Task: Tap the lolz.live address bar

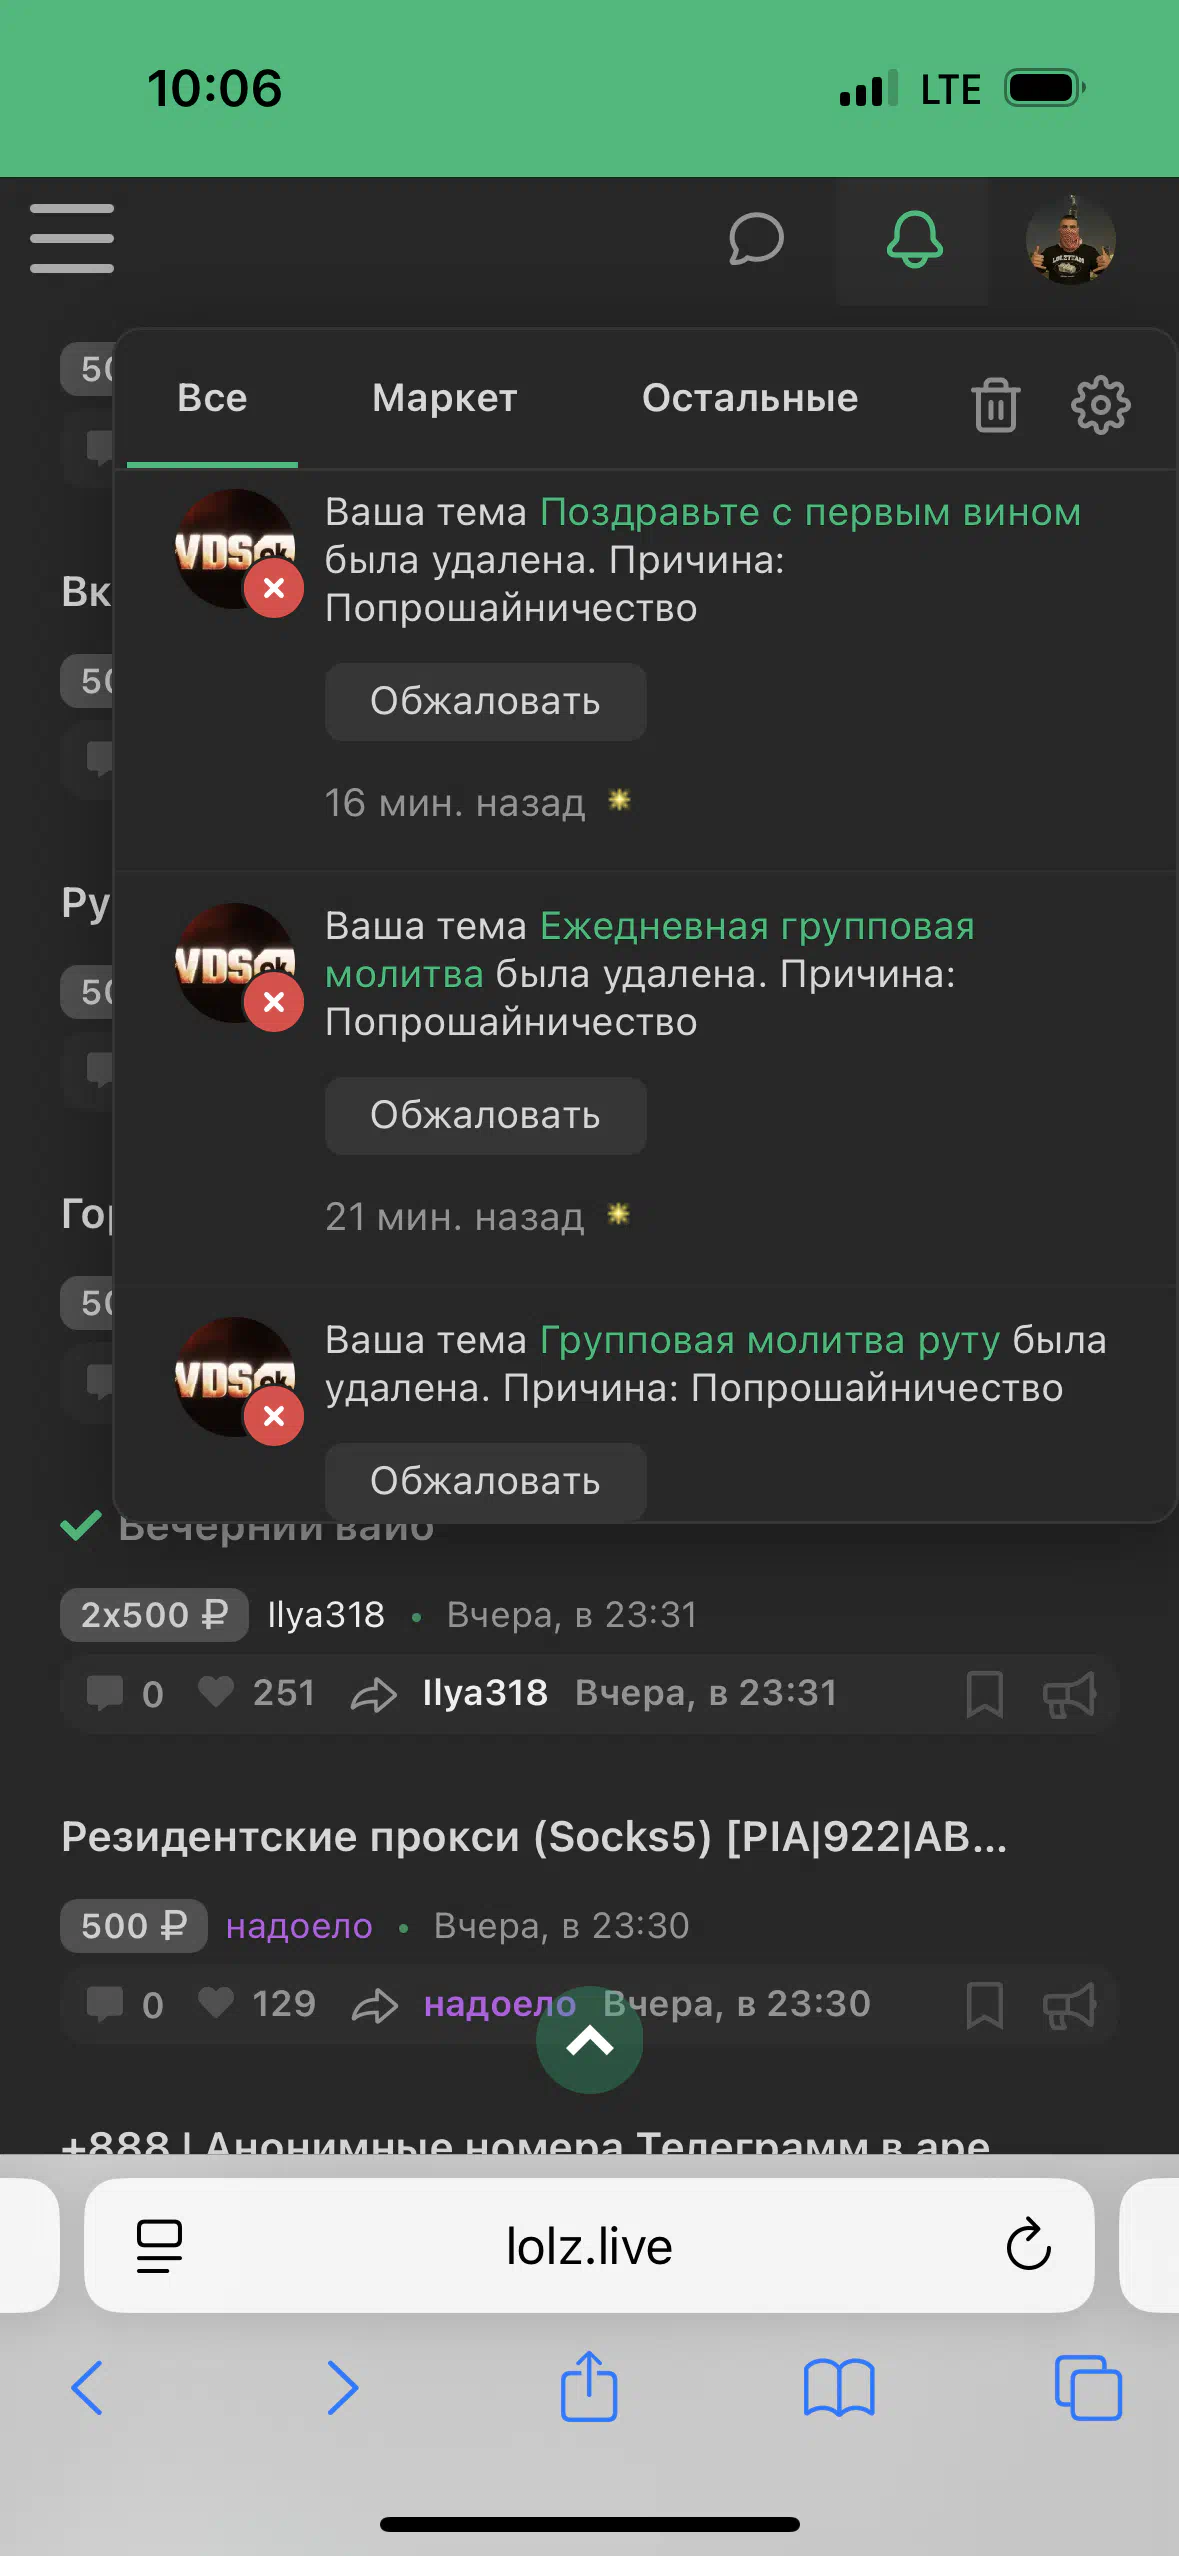Action: tap(589, 2246)
